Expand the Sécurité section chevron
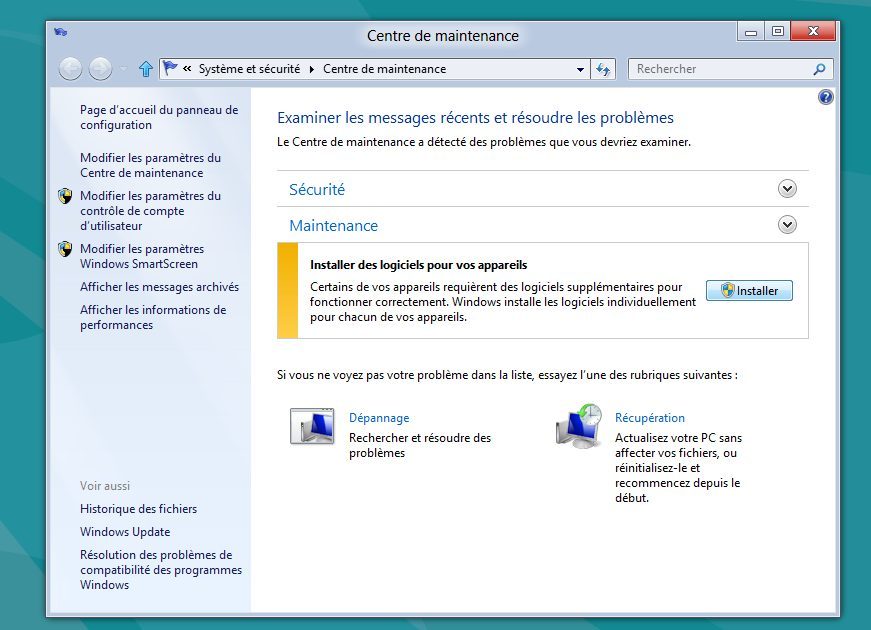This screenshot has width=871, height=630. click(x=787, y=189)
